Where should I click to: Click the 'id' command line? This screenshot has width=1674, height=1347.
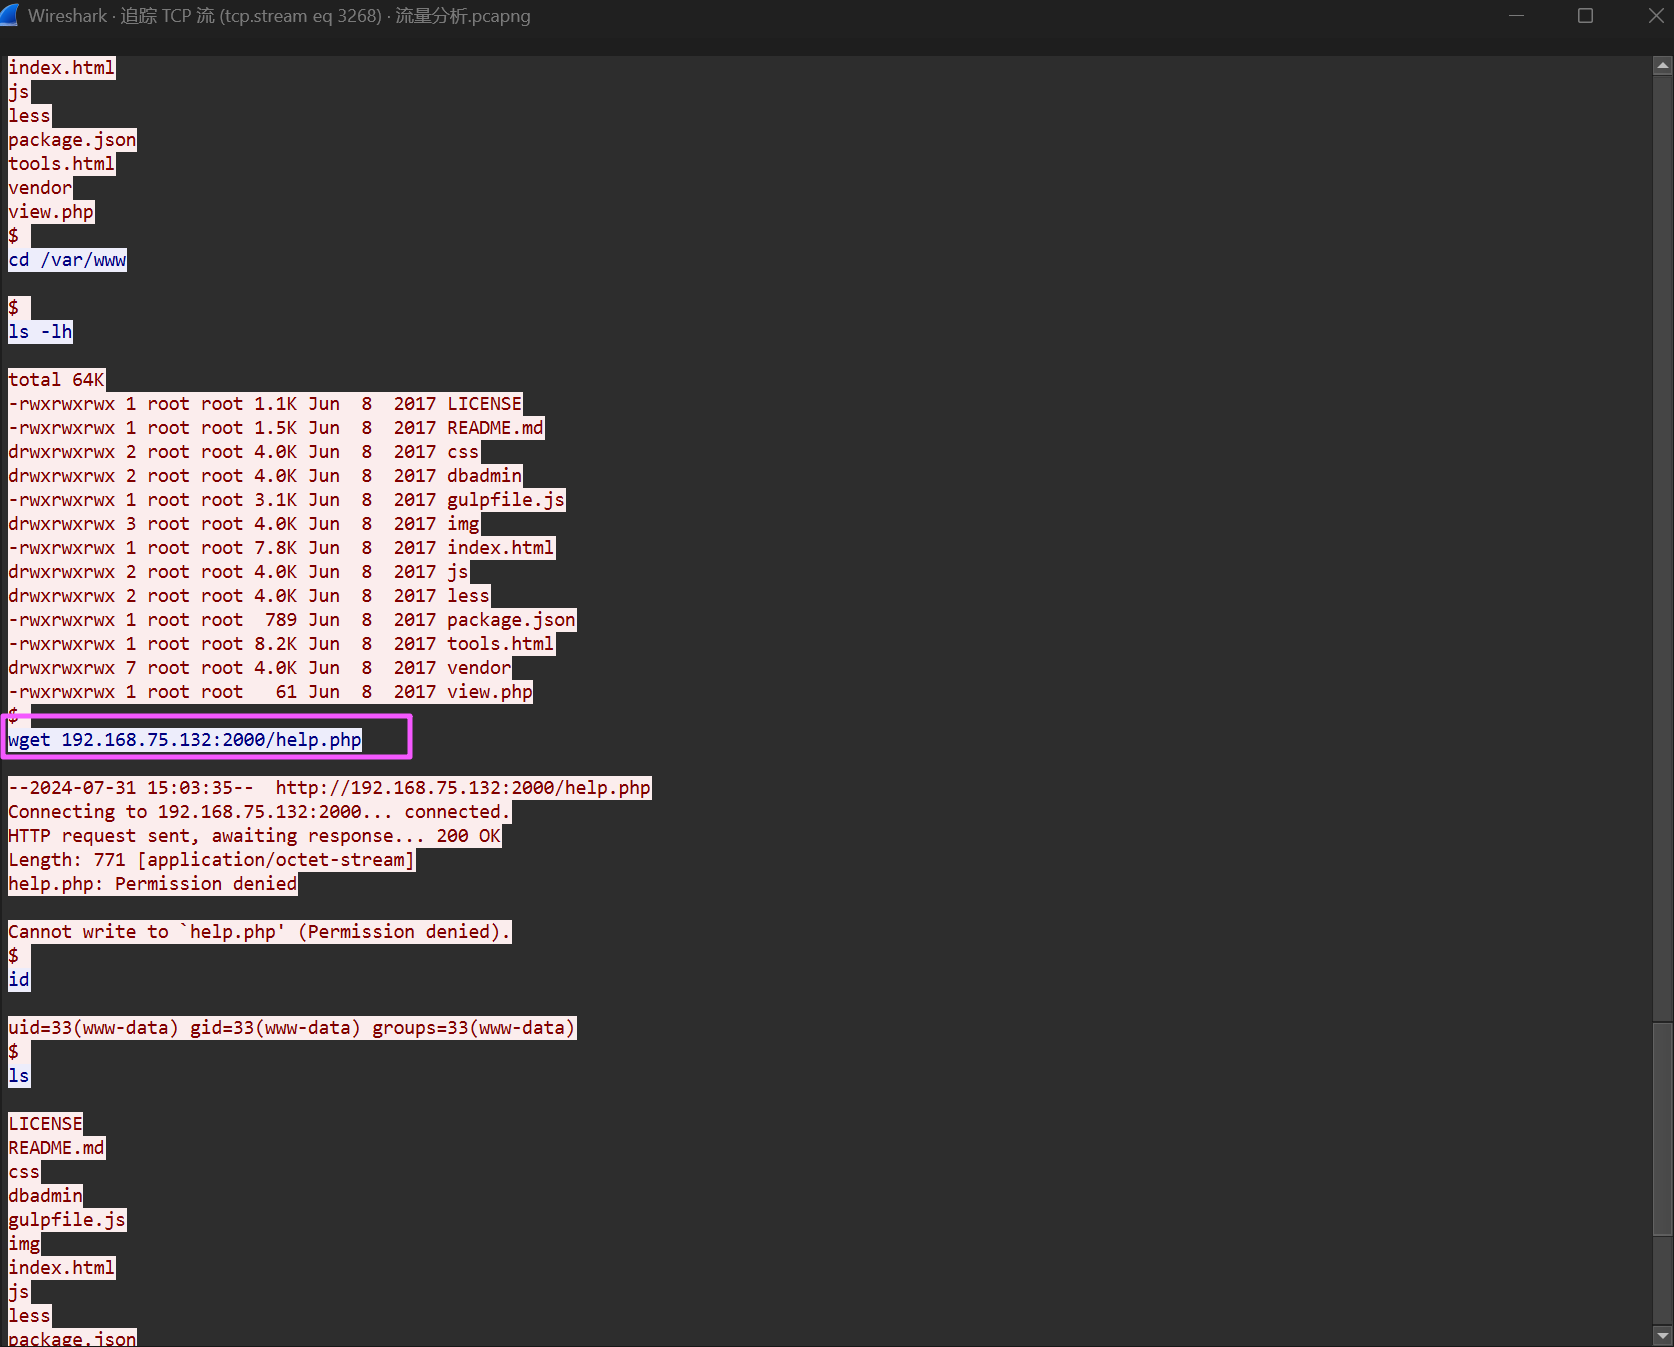pyautogui.click(x=19, y=980)
